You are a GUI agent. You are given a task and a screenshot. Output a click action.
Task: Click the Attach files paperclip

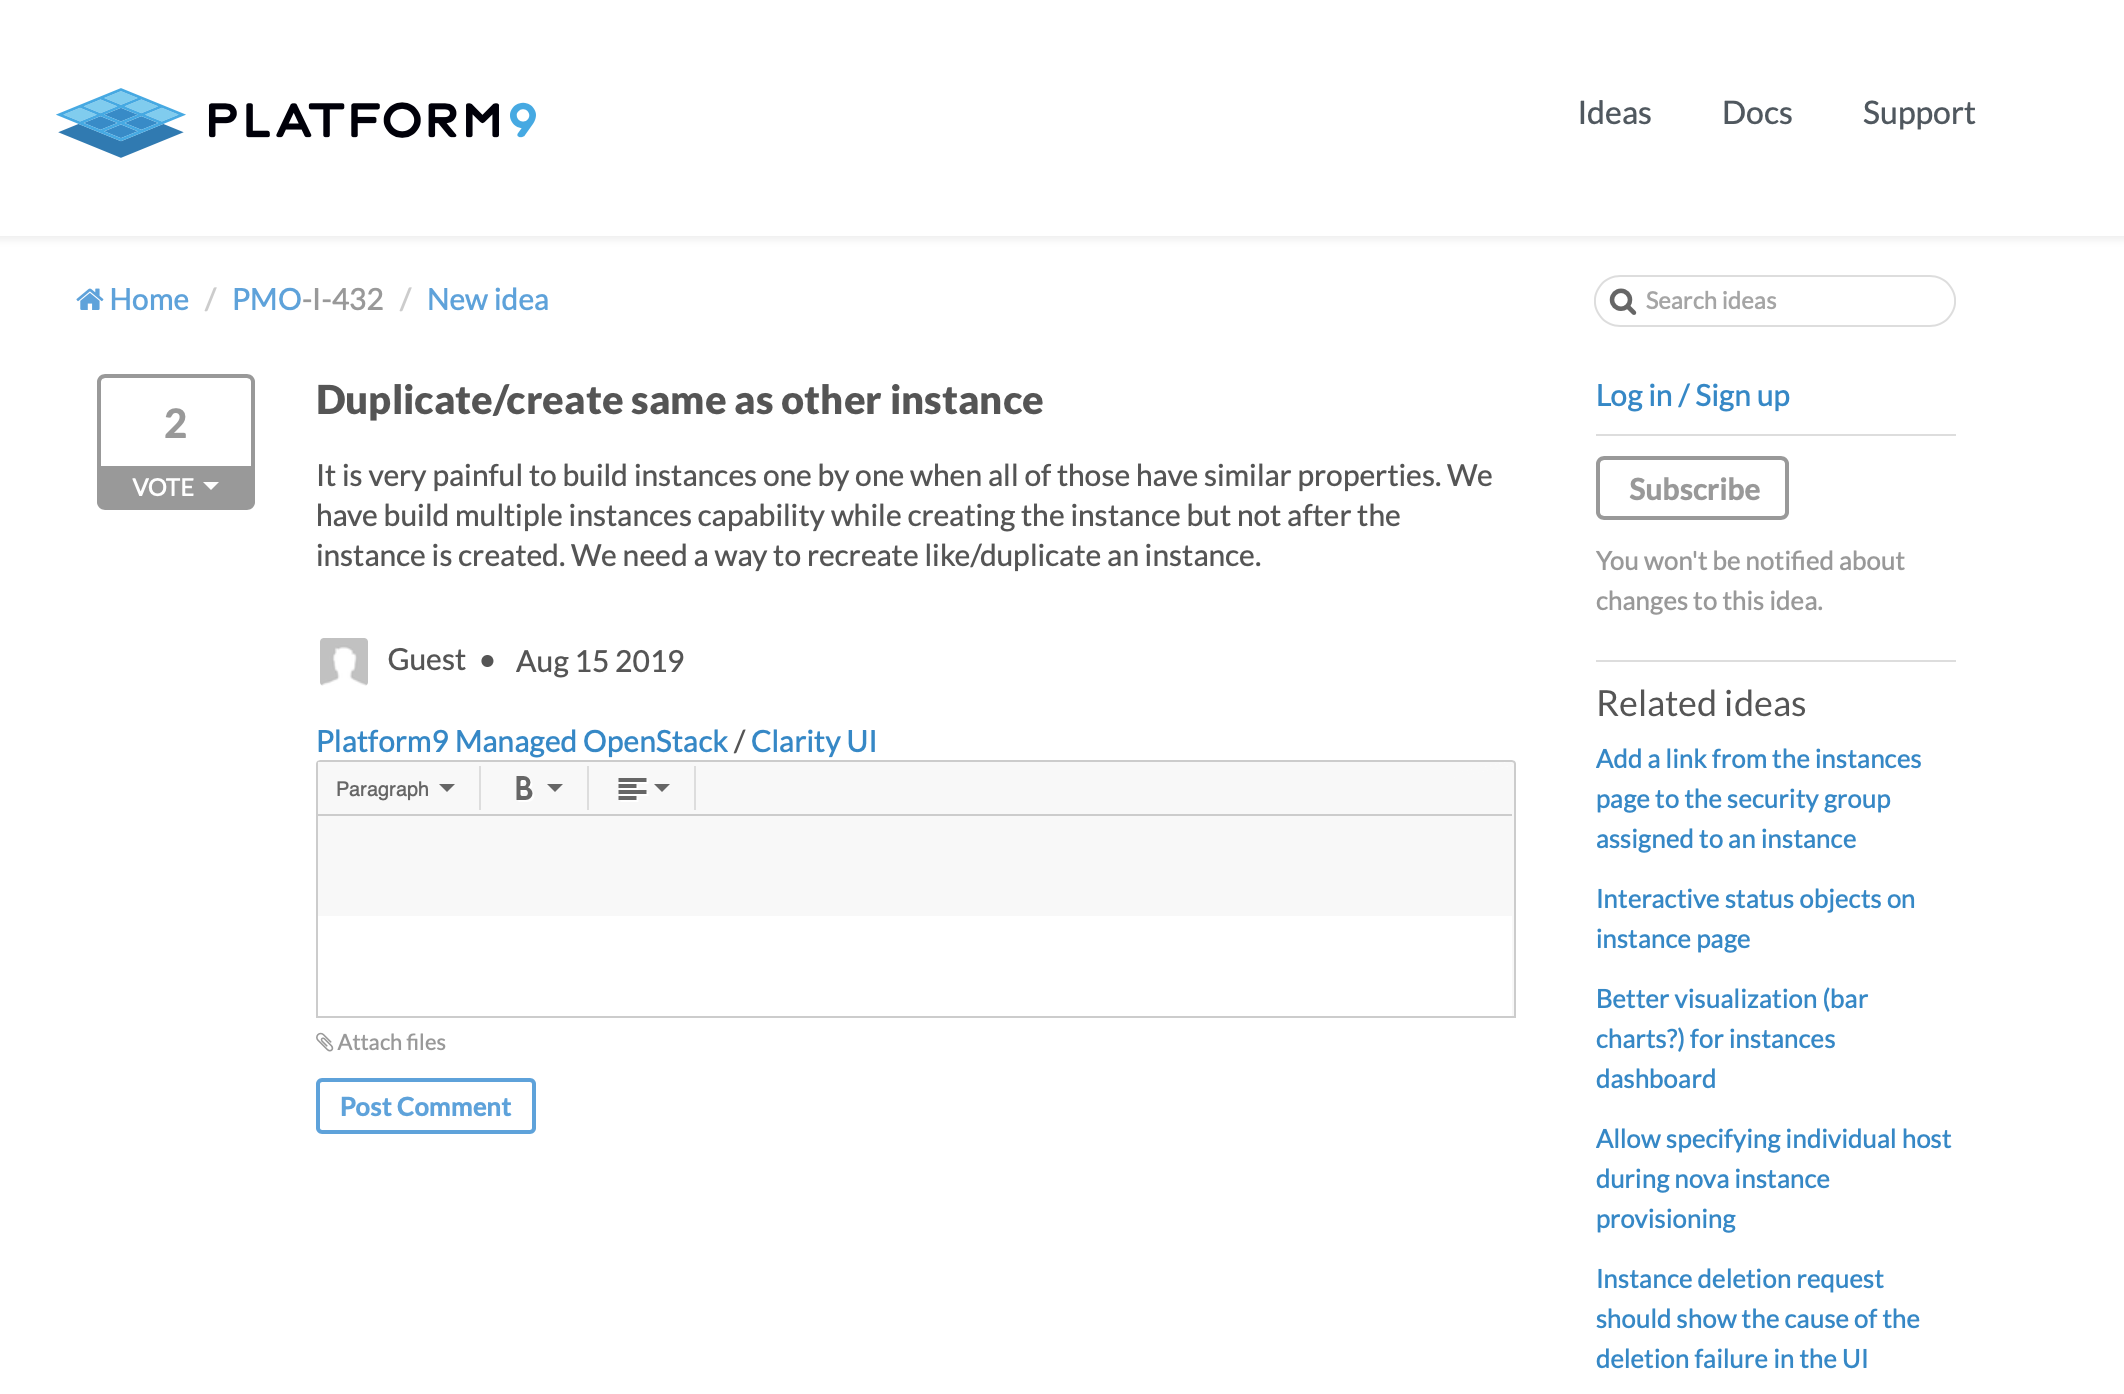click(x=325, y=1042)
